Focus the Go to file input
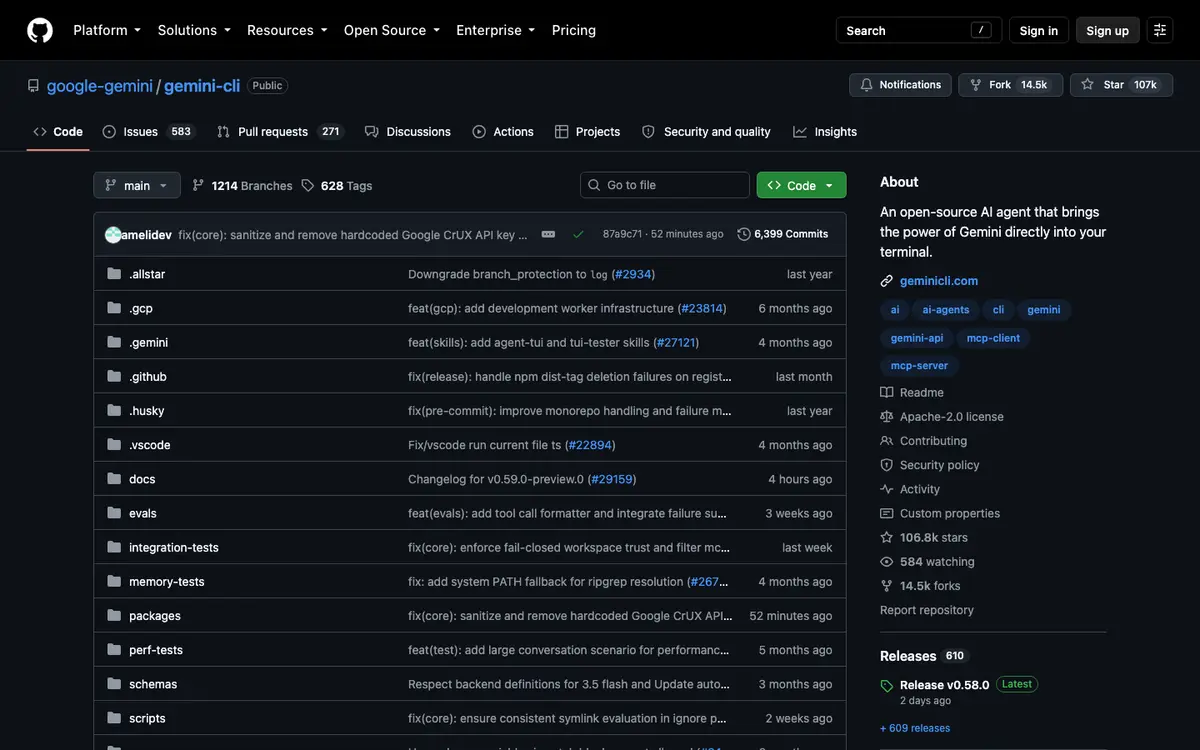 tap(665, 185)
